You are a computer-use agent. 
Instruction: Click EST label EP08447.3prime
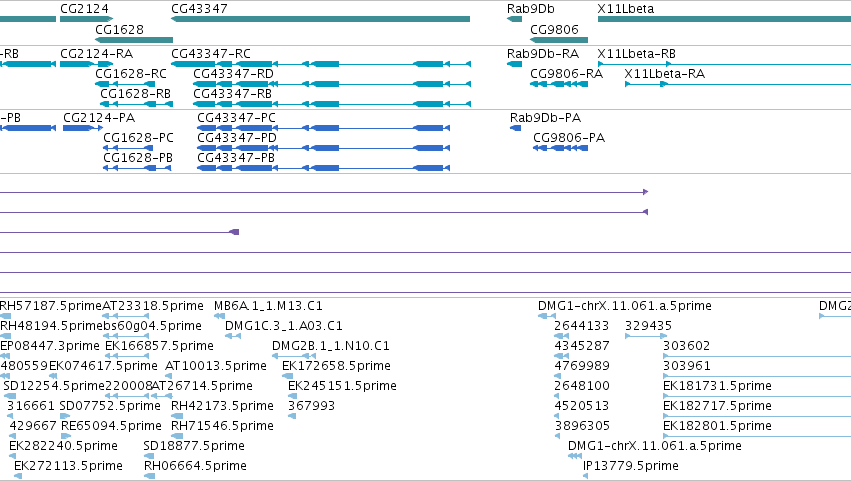[x=50, y=346]
